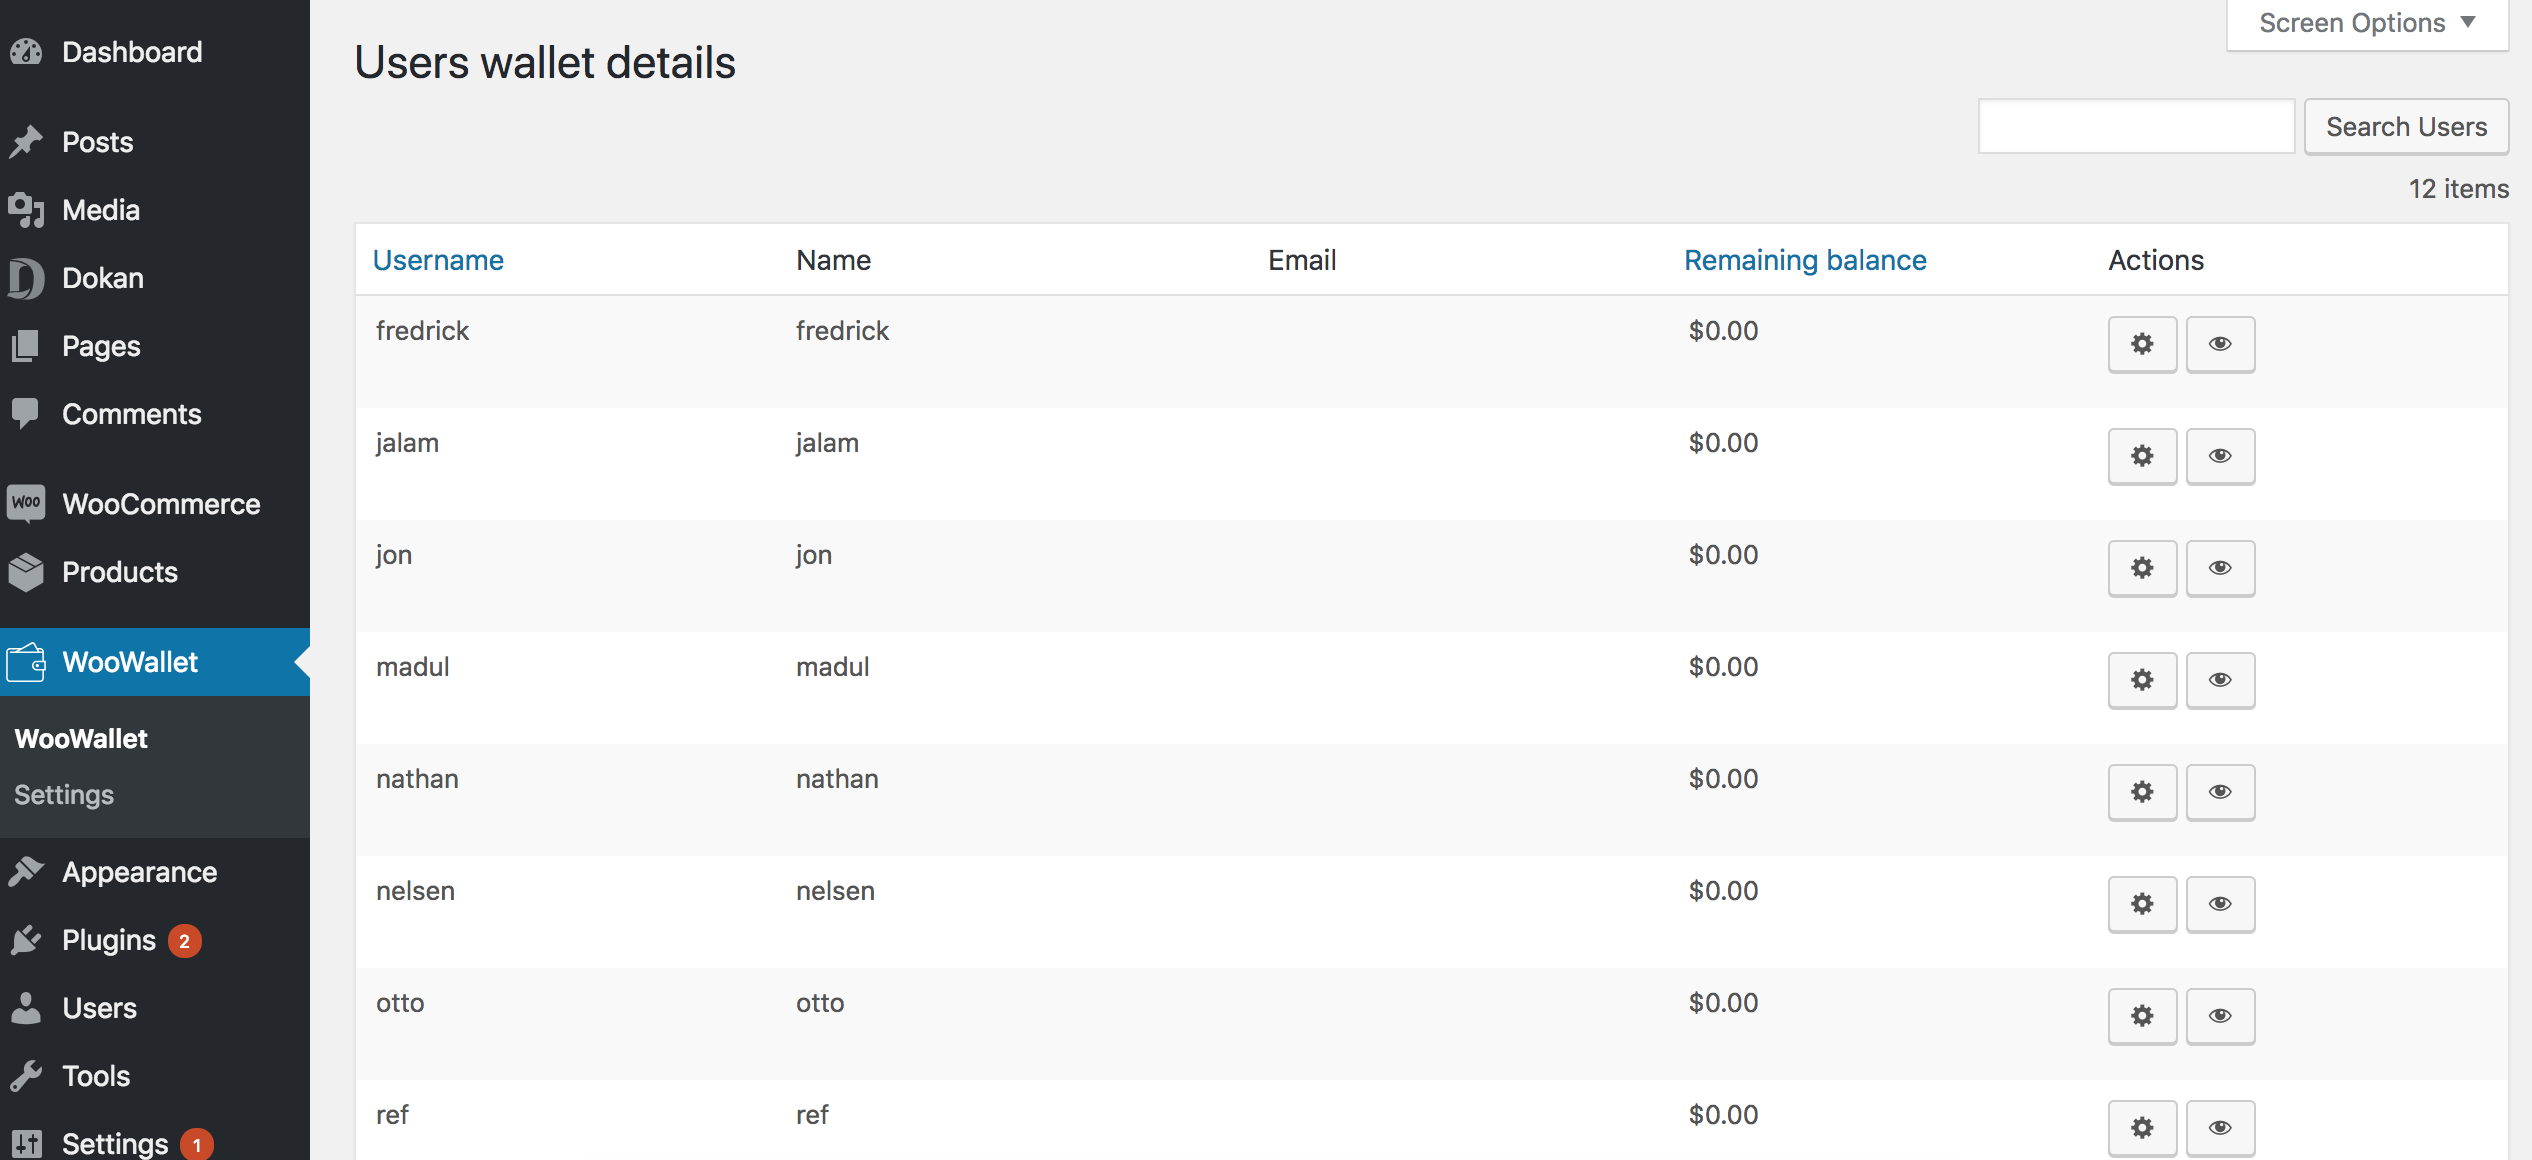Open the Plugins menu label
The image size is (2532, 1160).
(109, 940)
